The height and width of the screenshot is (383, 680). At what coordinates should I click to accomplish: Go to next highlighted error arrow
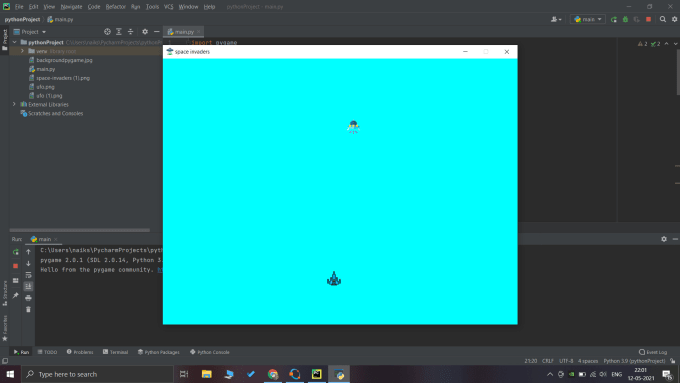coord(675,44)
